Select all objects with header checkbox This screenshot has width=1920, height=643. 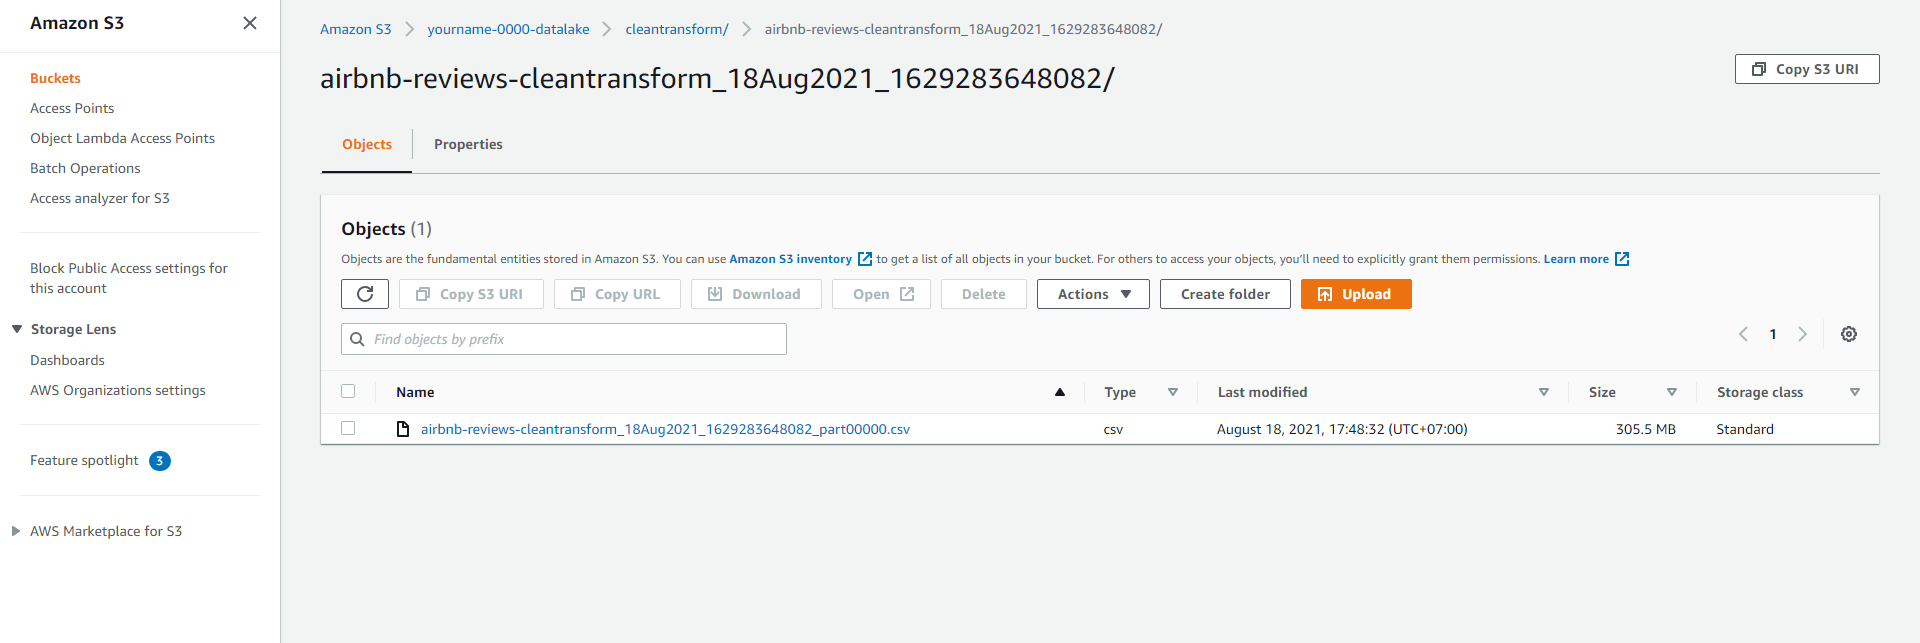click(348, 391)
